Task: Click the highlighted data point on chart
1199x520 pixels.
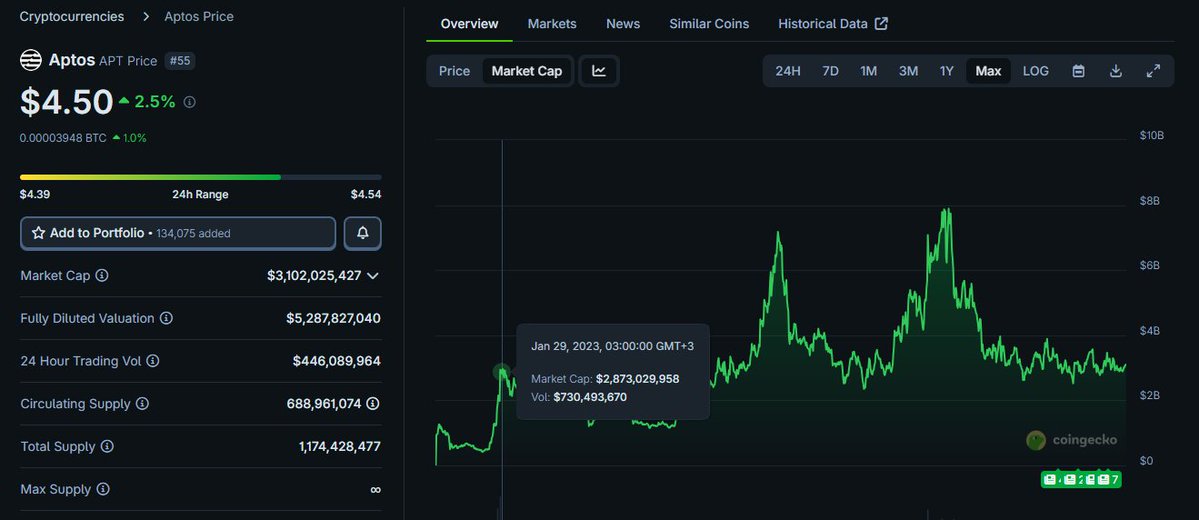Action: (502, 372)
